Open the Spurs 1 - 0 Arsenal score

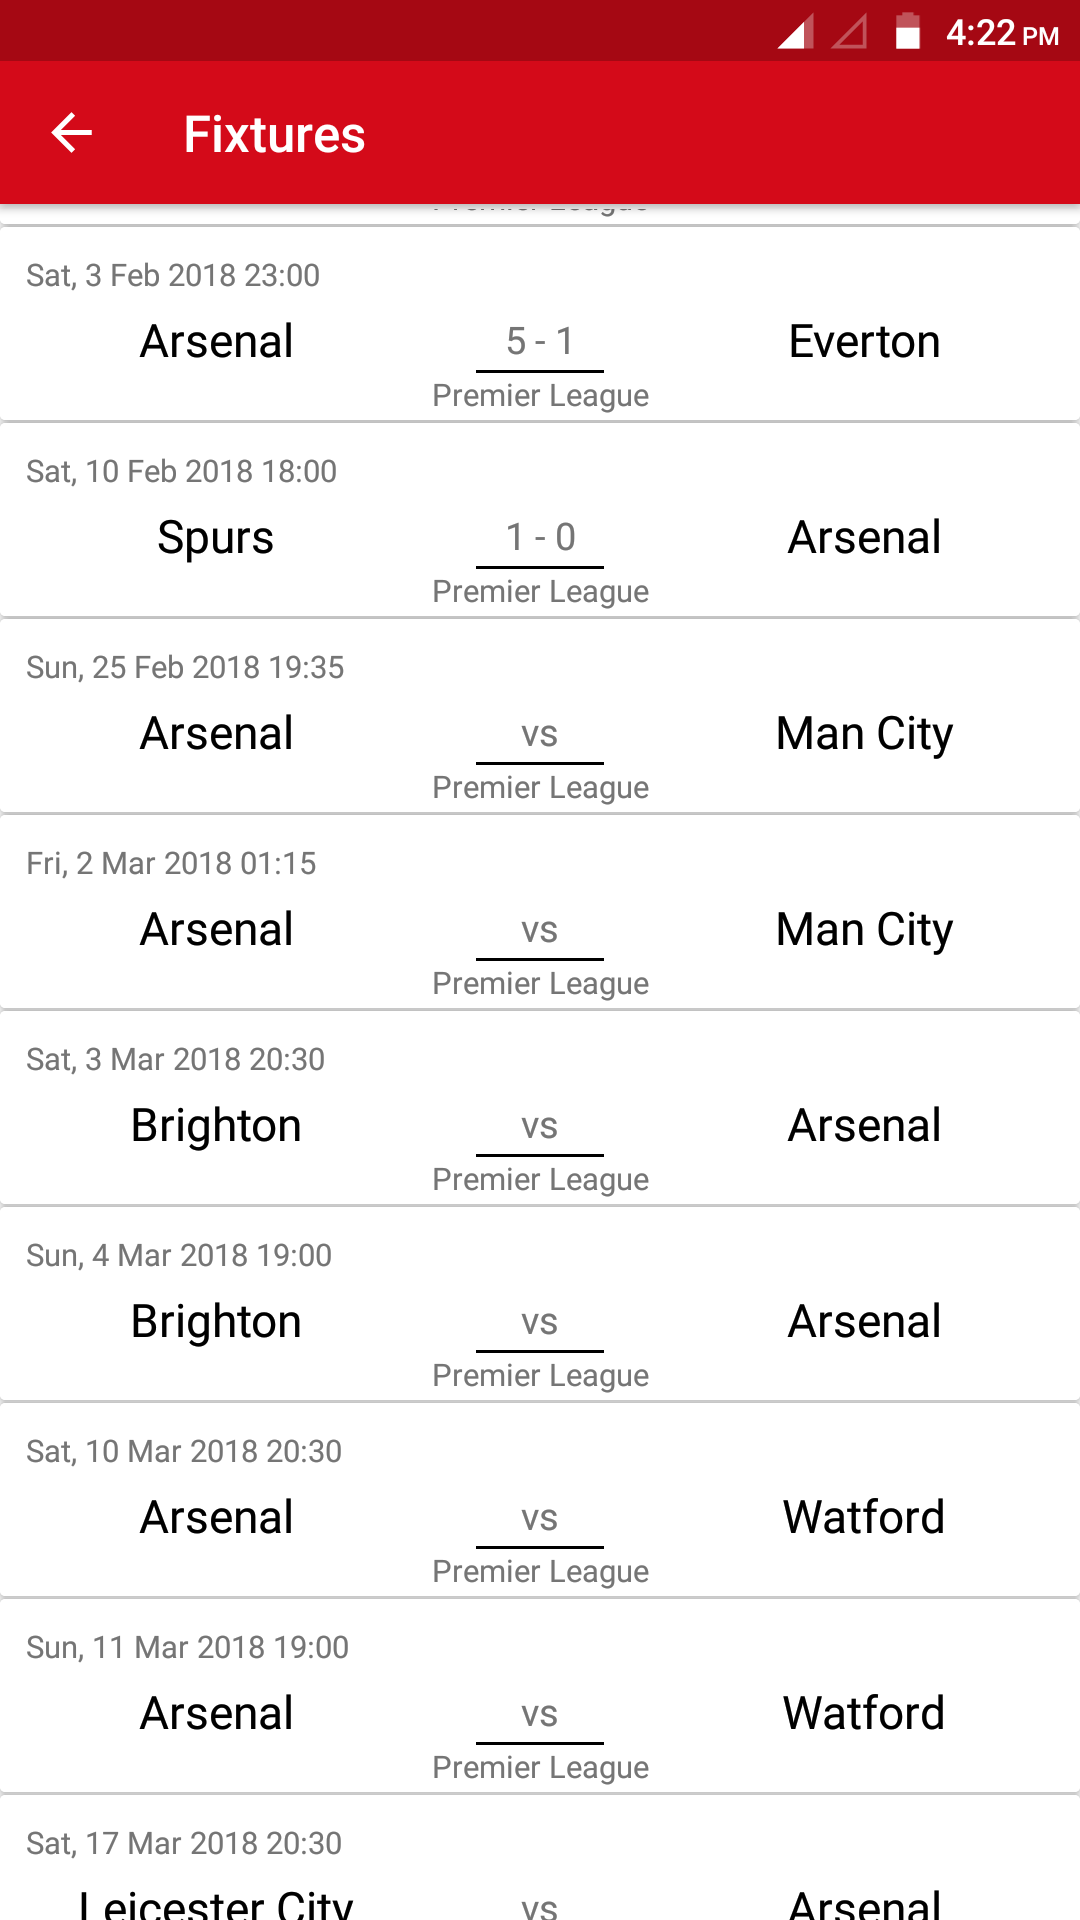click(540, 538)
